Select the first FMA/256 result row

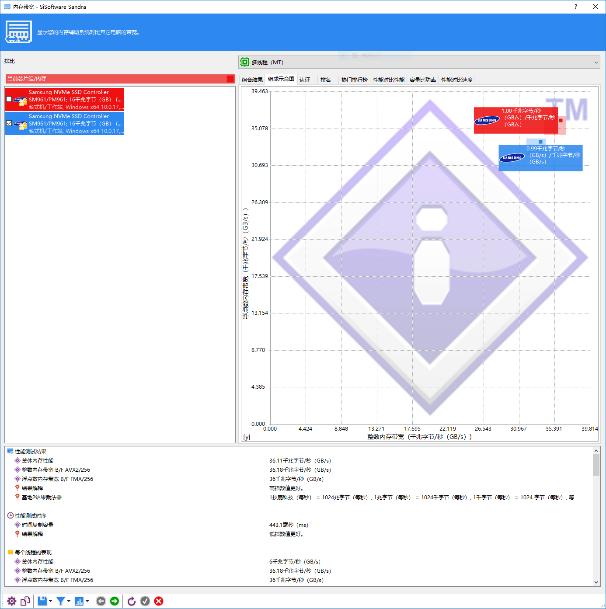pos(297,479)
